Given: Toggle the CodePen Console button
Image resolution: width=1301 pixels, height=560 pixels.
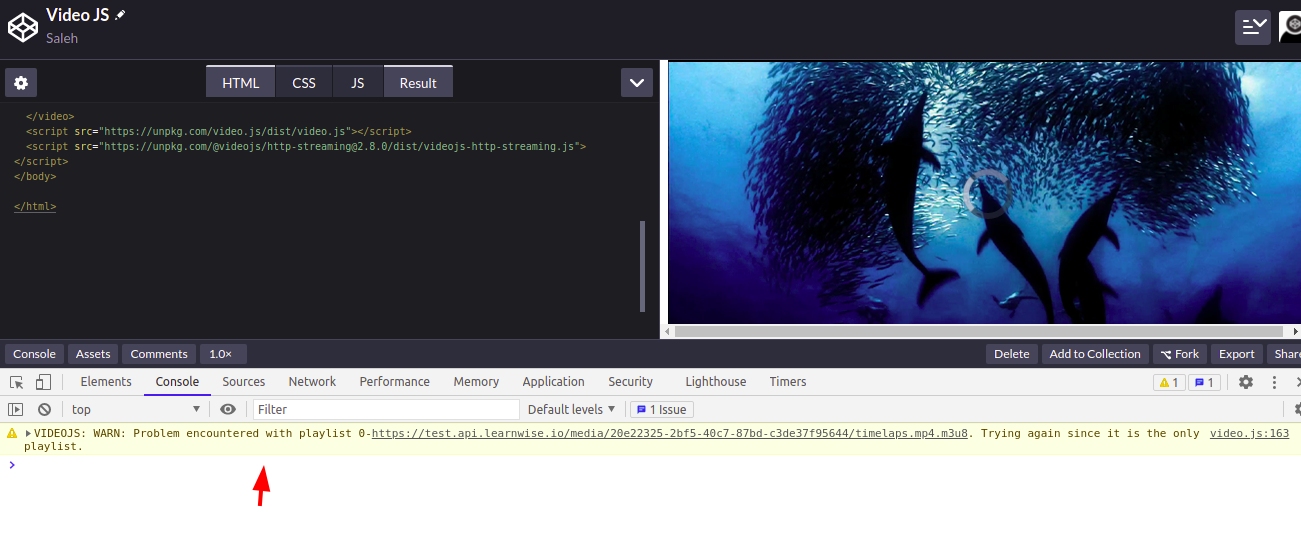Looking at the screenshot, I should (x=34, y=354).
